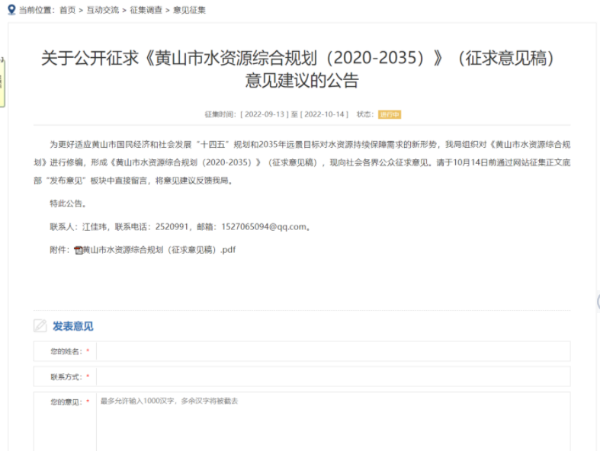Click the location pin icon in breadcrumb
Viewport: 600px width, 451px height.
tap(10, 9)
